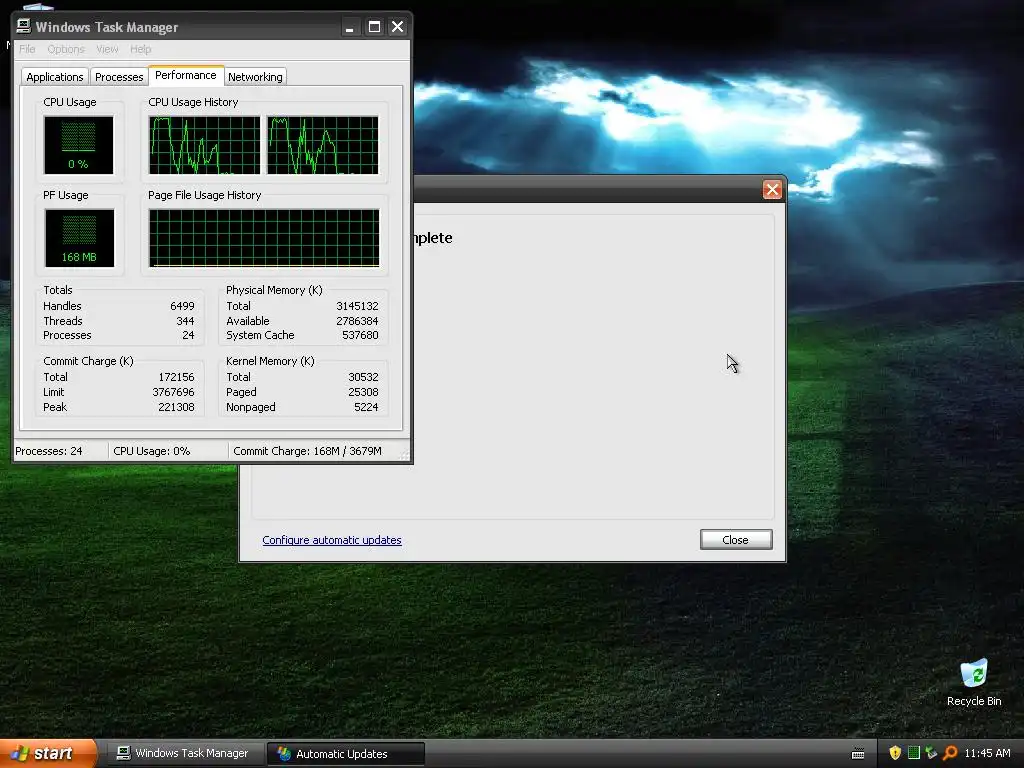Minimize the Task Manager window
Image resolution: width=1024 pixels, height=768 pixels.
pyautogui.click(x=350, y=27)
